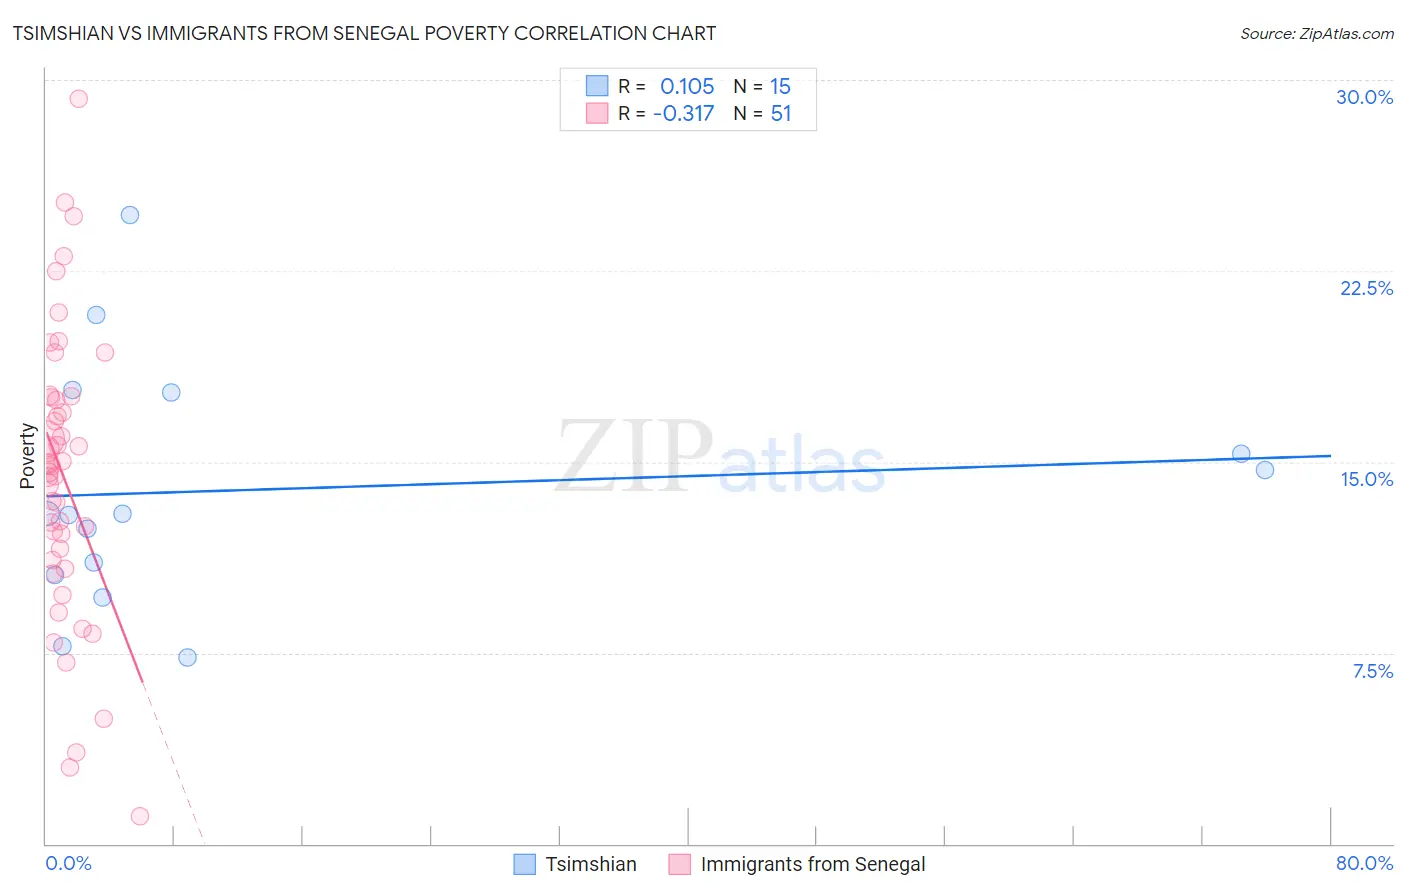This screenshot has width=1406, height=892.
Task: Click the pink Immigrants from Senegal swatch
Action: click(679, 864)
